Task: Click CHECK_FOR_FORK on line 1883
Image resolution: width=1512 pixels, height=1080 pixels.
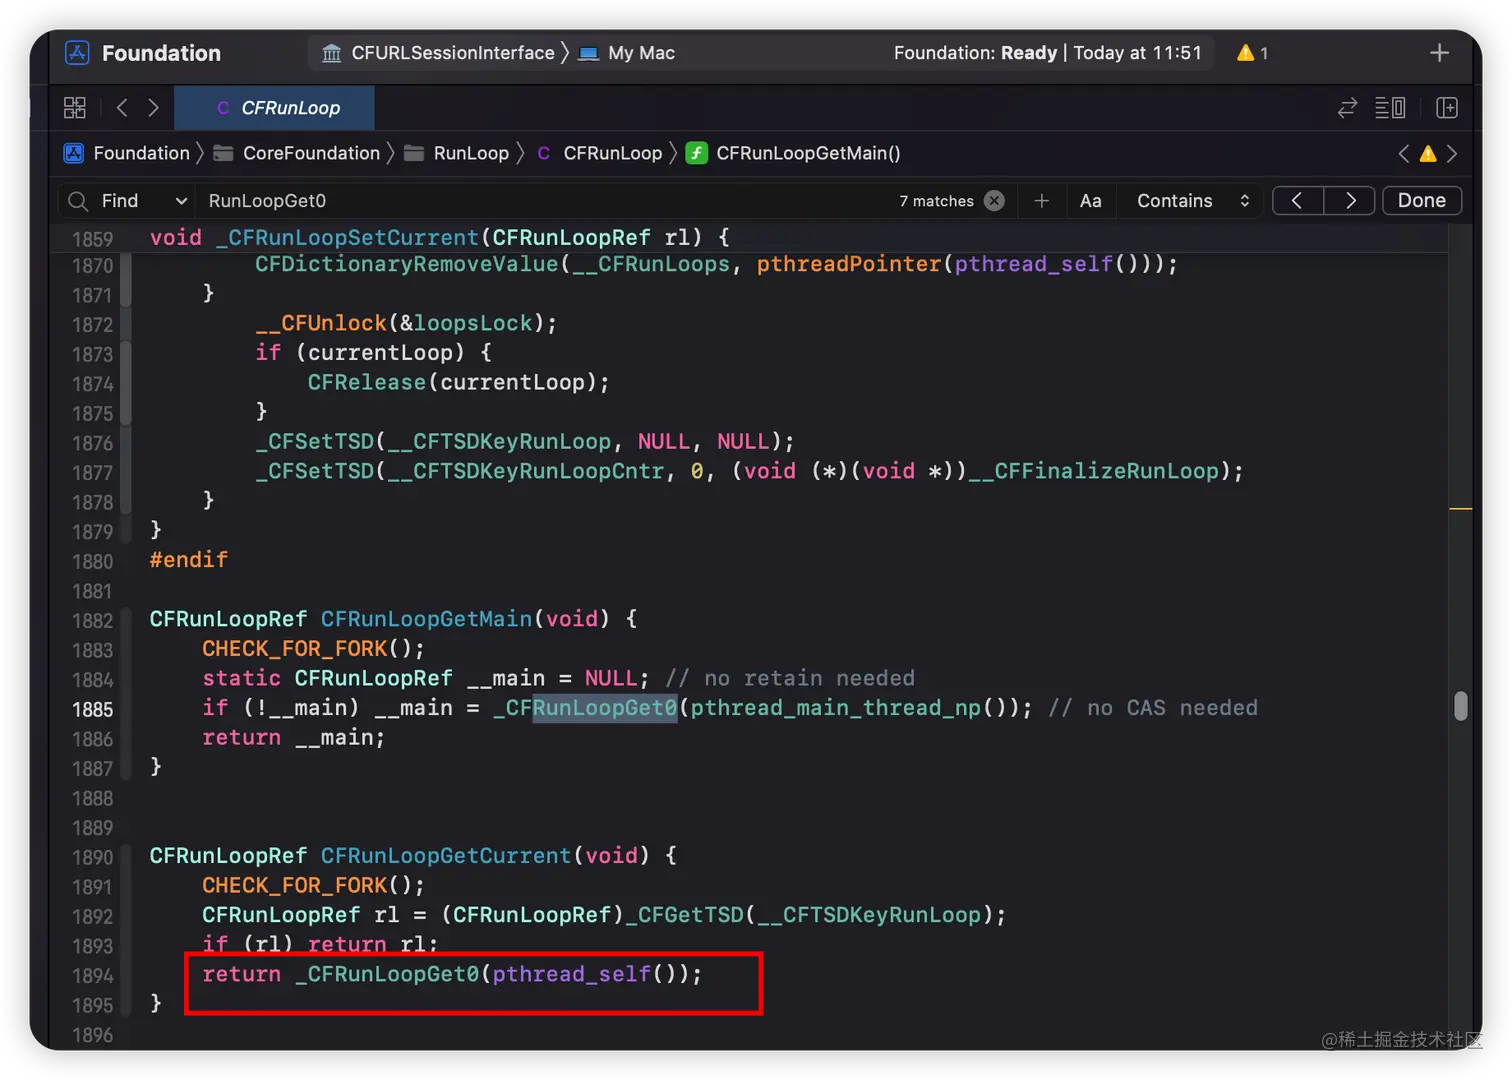Action: click(294, 649)
